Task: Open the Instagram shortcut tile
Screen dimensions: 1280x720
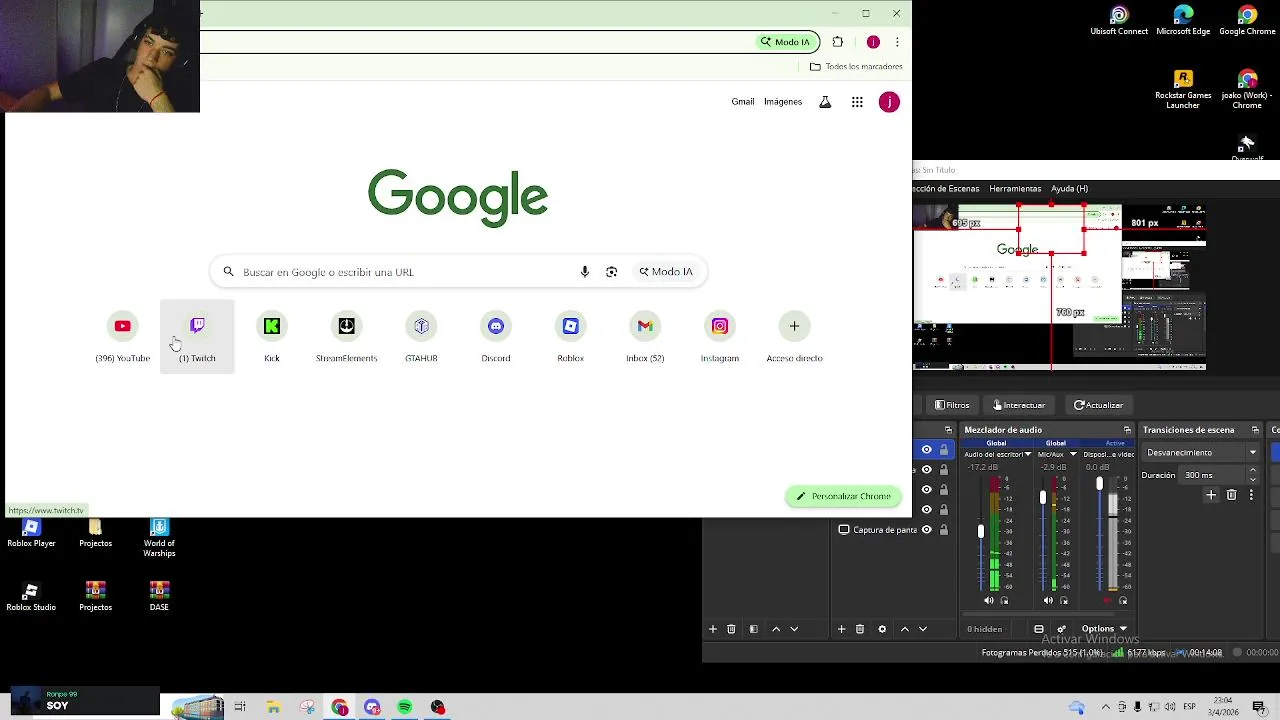Action: 720,337
